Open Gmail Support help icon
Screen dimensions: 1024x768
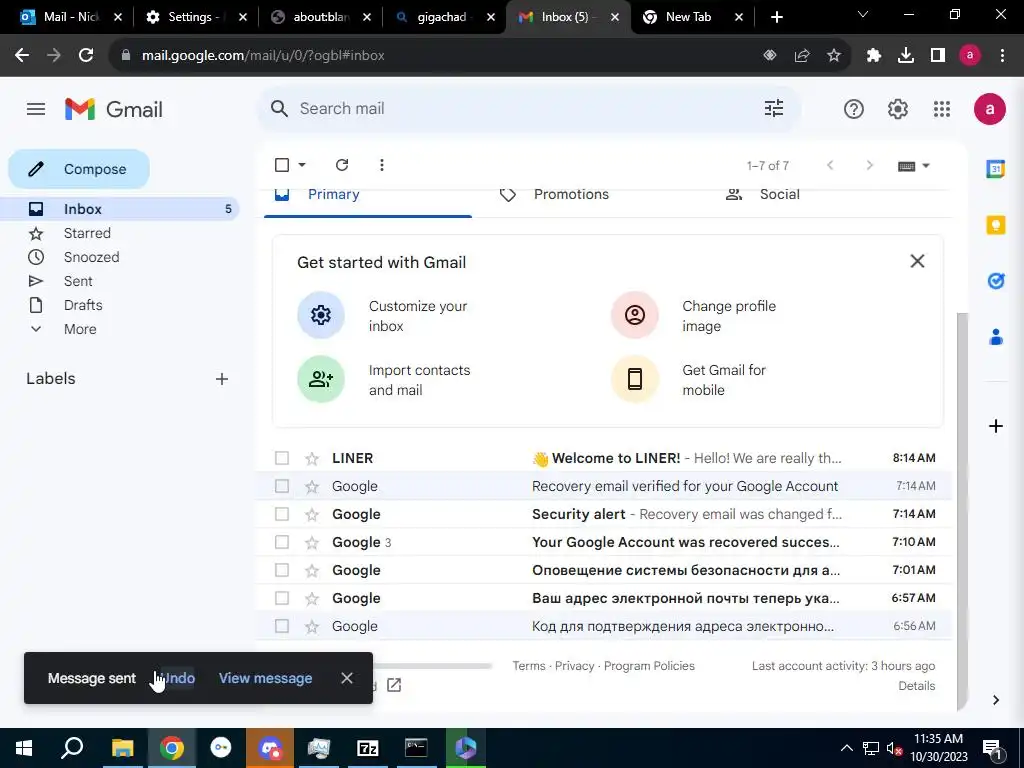(x=854, y=109)
